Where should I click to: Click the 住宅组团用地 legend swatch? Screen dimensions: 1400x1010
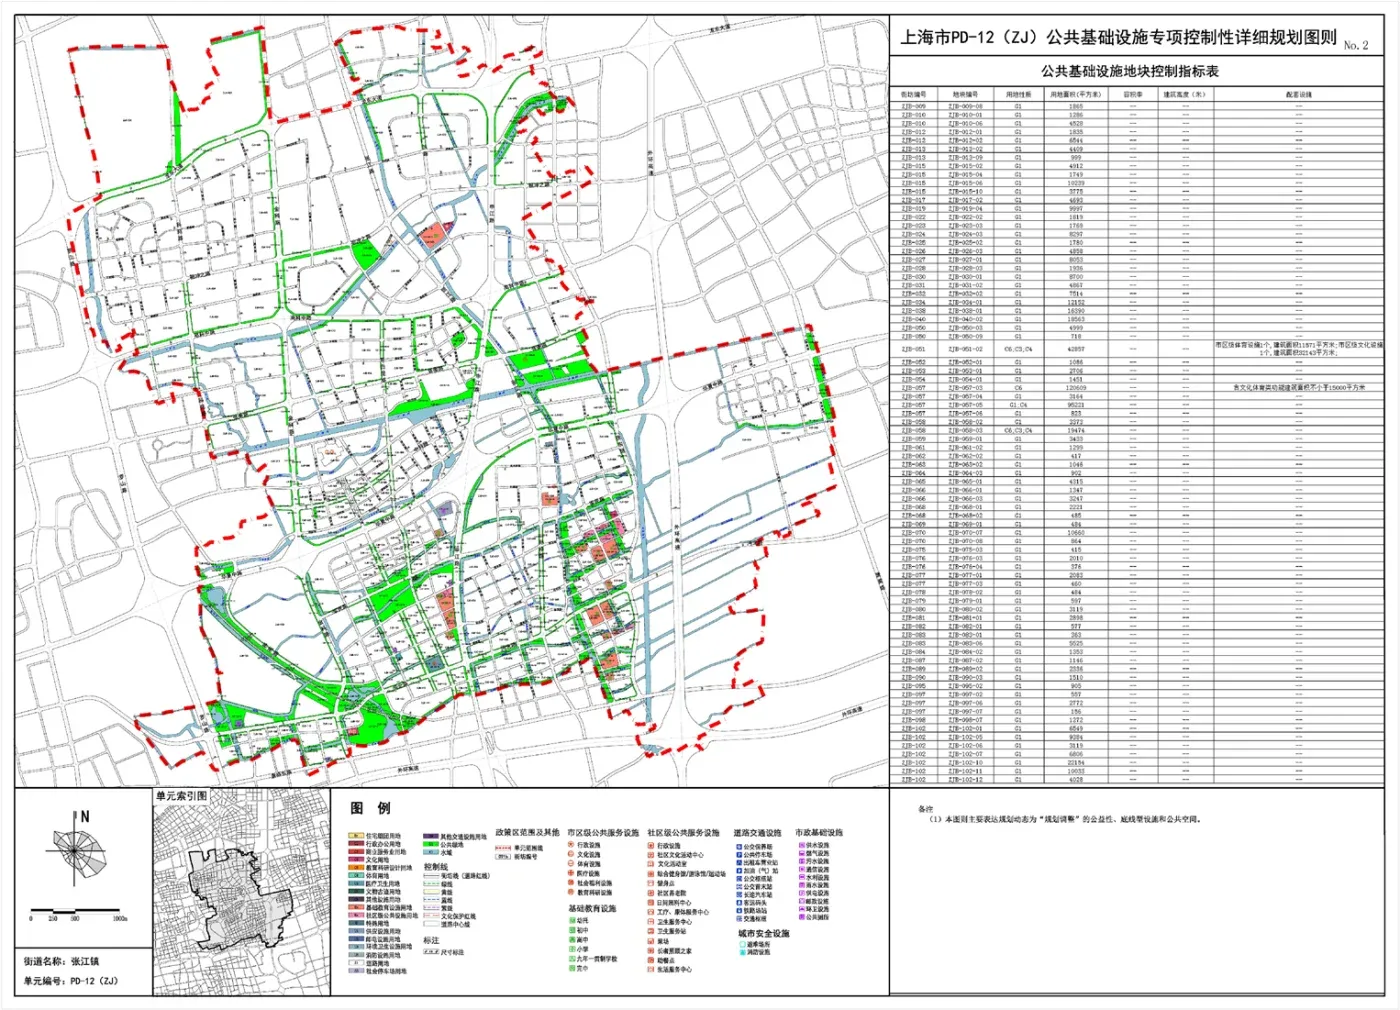356,836
